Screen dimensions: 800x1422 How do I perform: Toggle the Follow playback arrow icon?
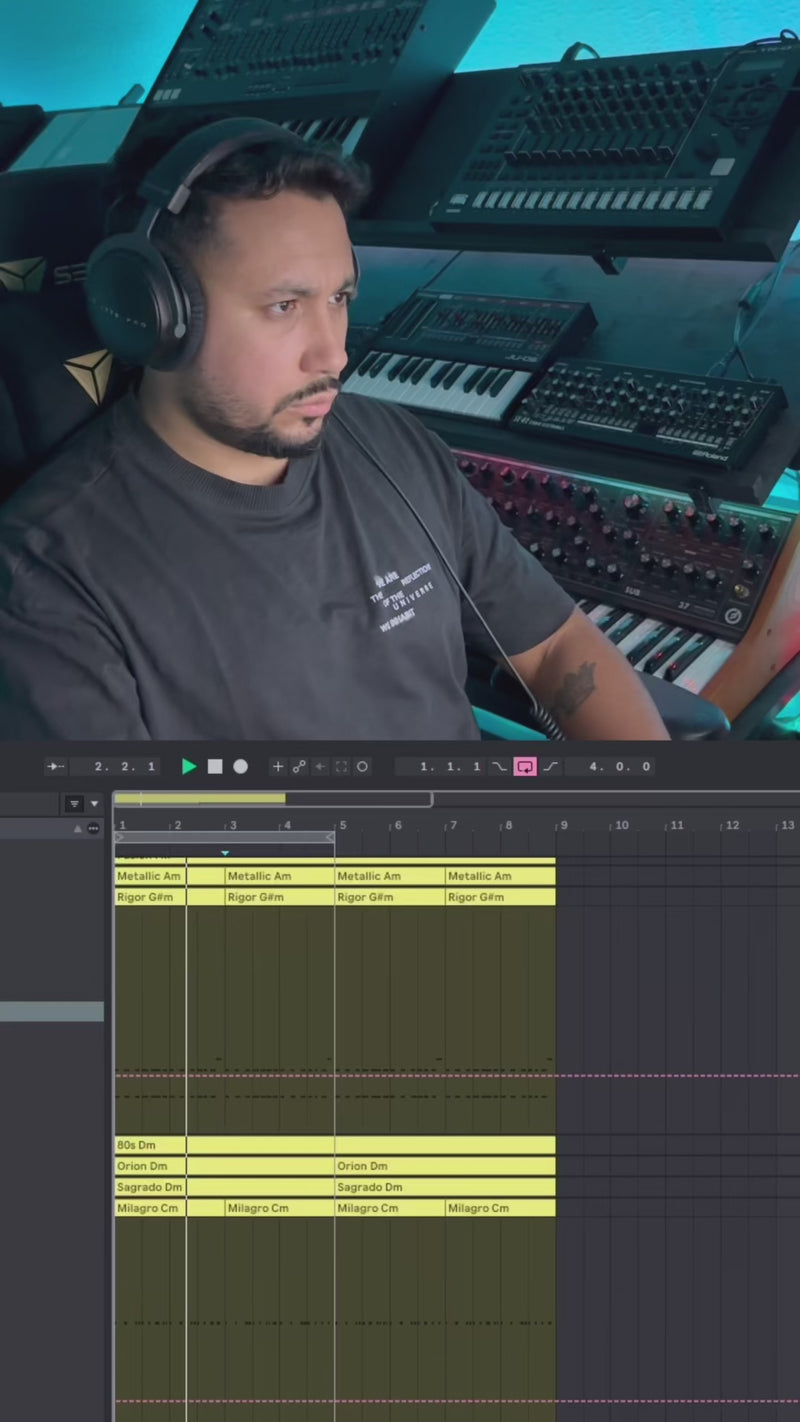[x=55, y=767]
